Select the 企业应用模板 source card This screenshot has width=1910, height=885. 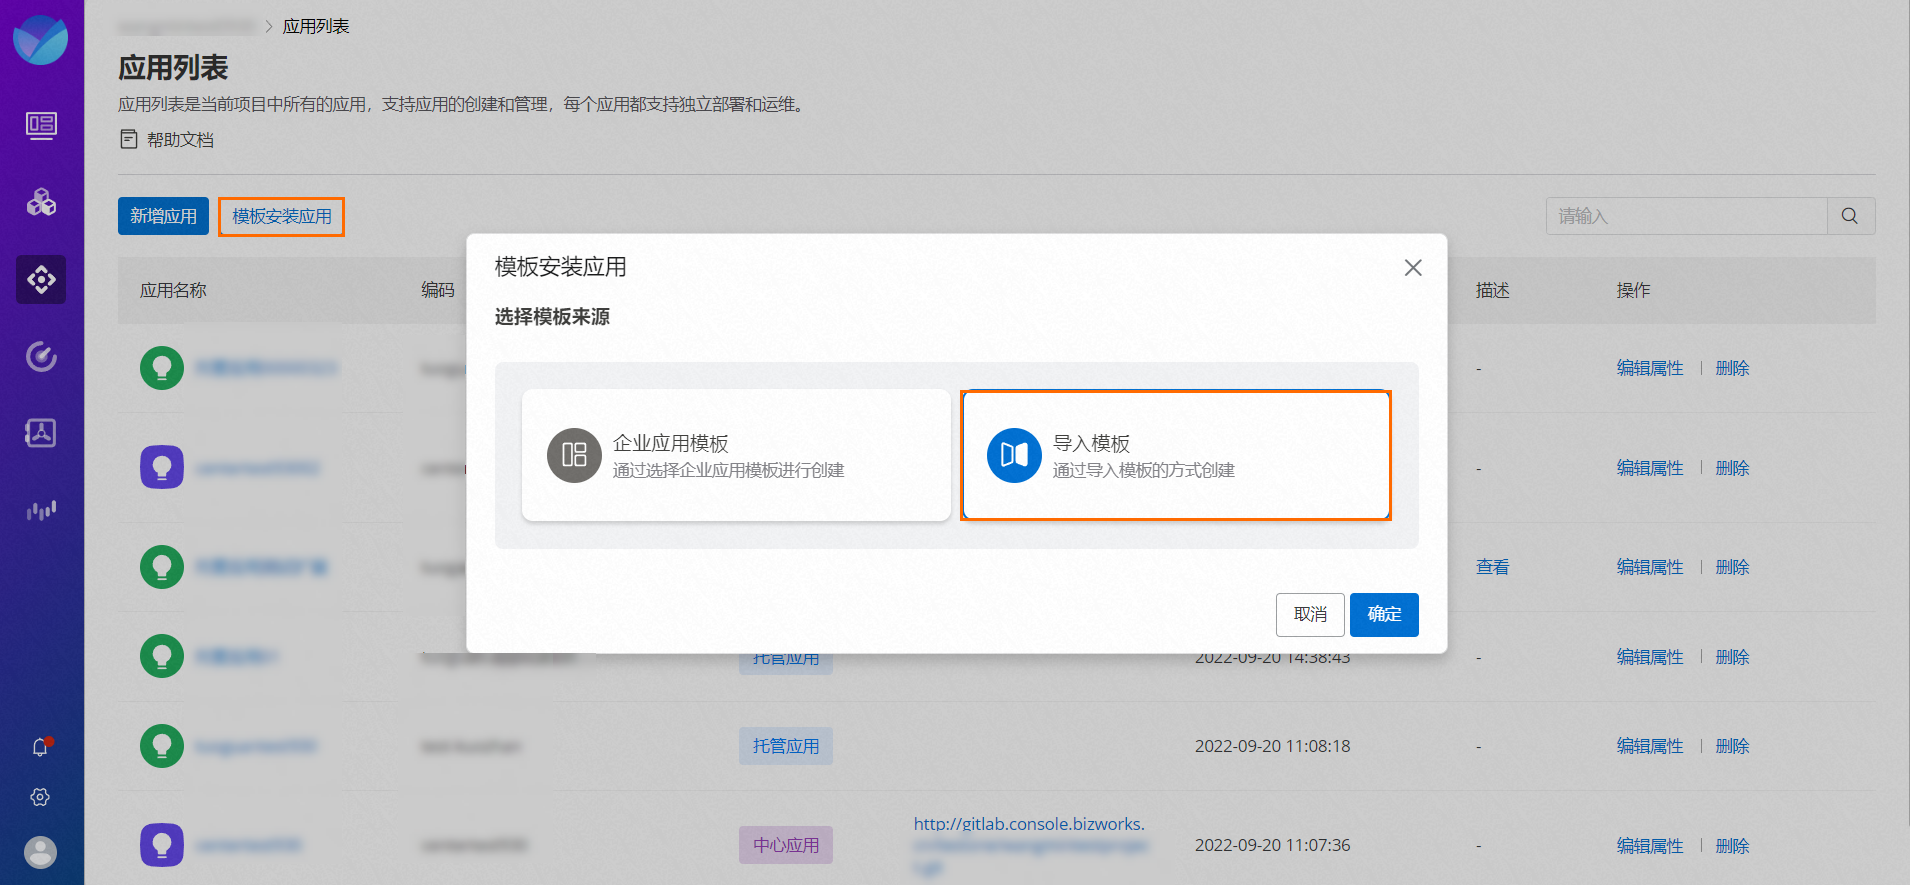(736, 455)
